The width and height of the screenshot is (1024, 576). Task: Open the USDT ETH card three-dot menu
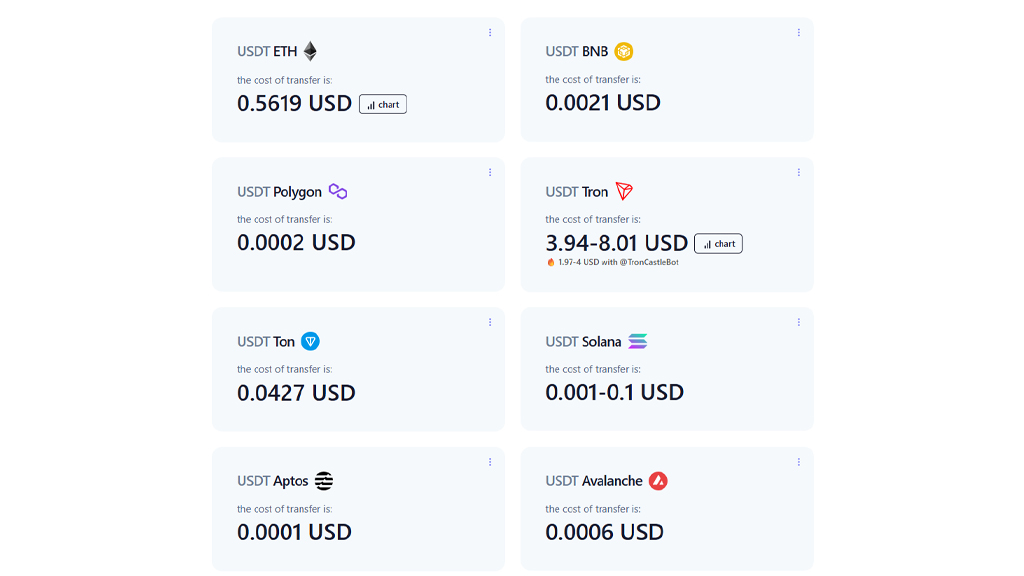[490, 33]
